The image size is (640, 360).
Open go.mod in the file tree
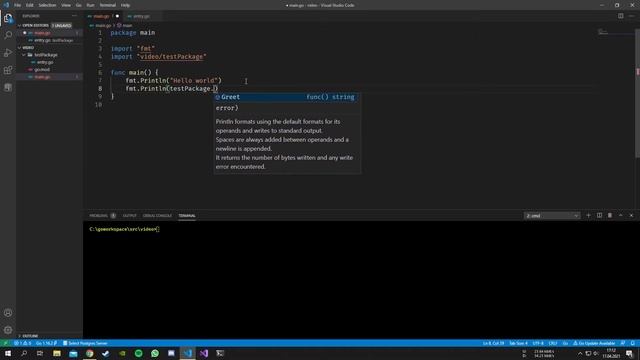click(42, 70)
